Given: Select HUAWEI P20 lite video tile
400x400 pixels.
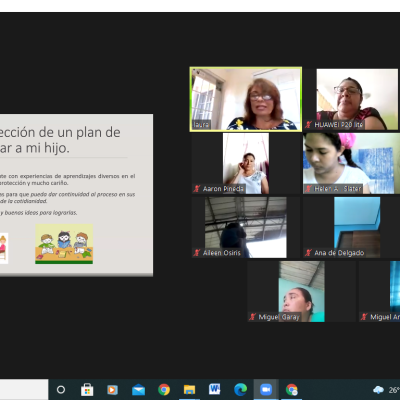Looking at the screenshot, I should pyautogui.click(x=351, y=99).
